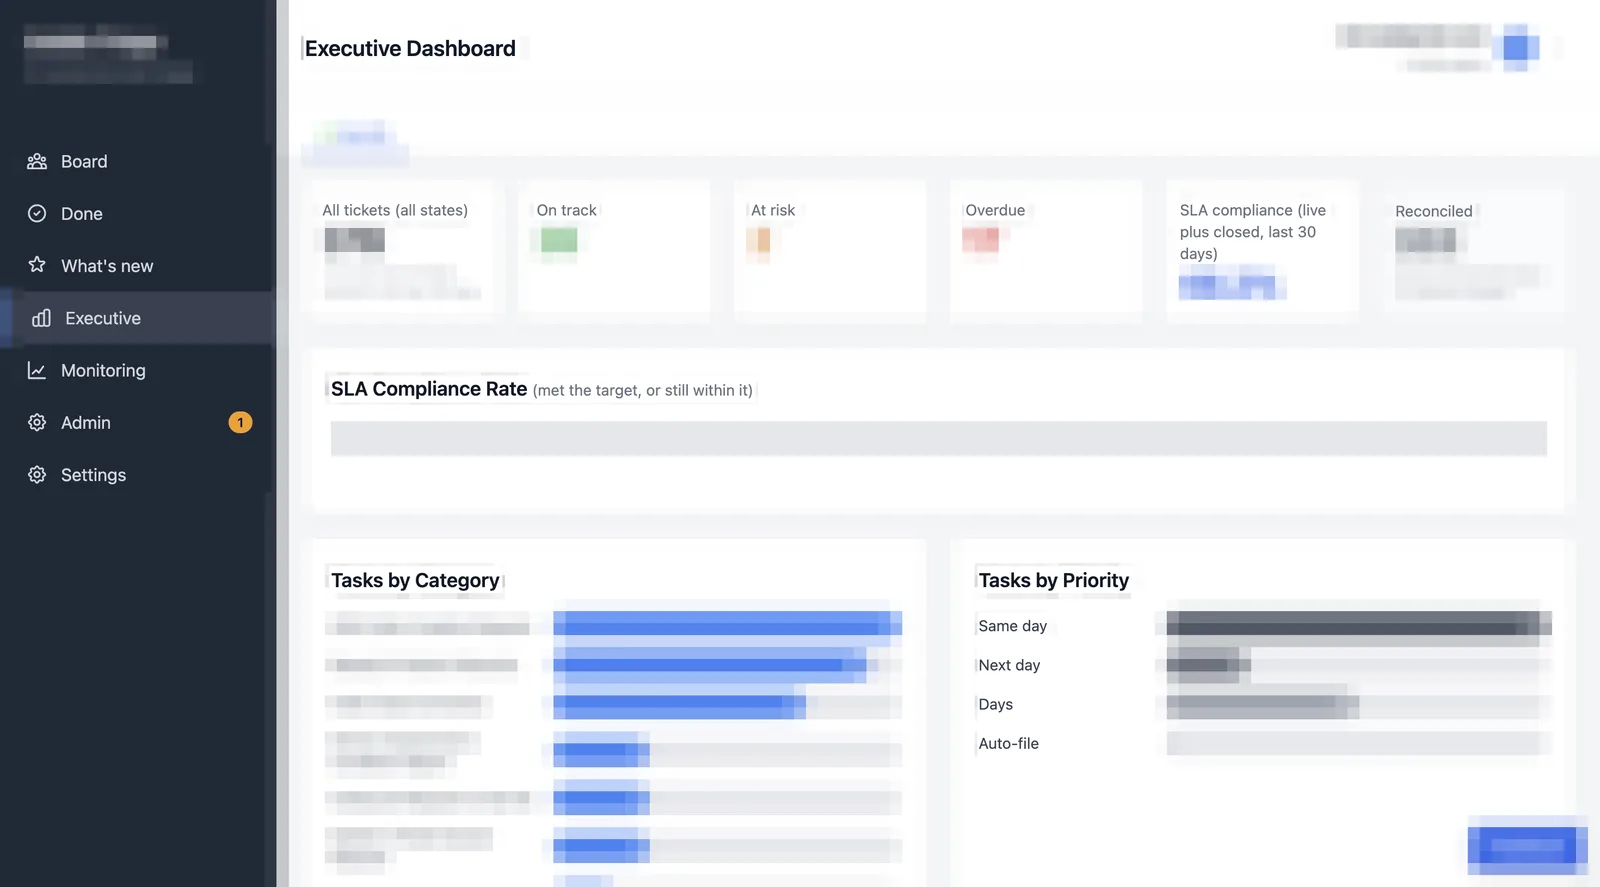Click the SLA Compliance Rate progress bar
This screenshot has width=1600, height=887.
(938, 439)
